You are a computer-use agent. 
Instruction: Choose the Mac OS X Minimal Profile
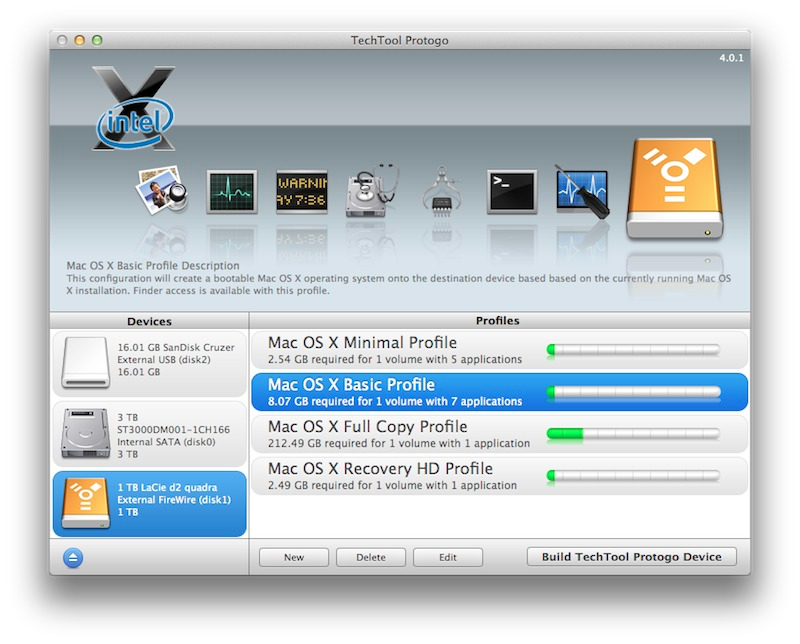coord(499,350)
